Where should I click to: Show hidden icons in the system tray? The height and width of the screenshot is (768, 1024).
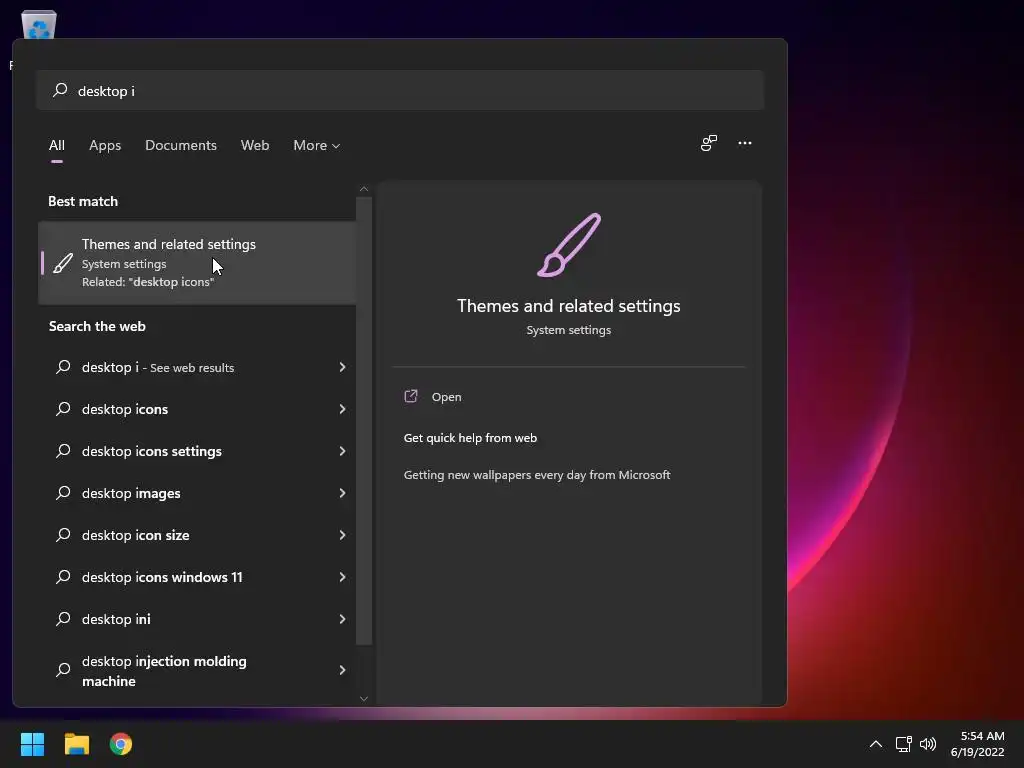[876, 744]
